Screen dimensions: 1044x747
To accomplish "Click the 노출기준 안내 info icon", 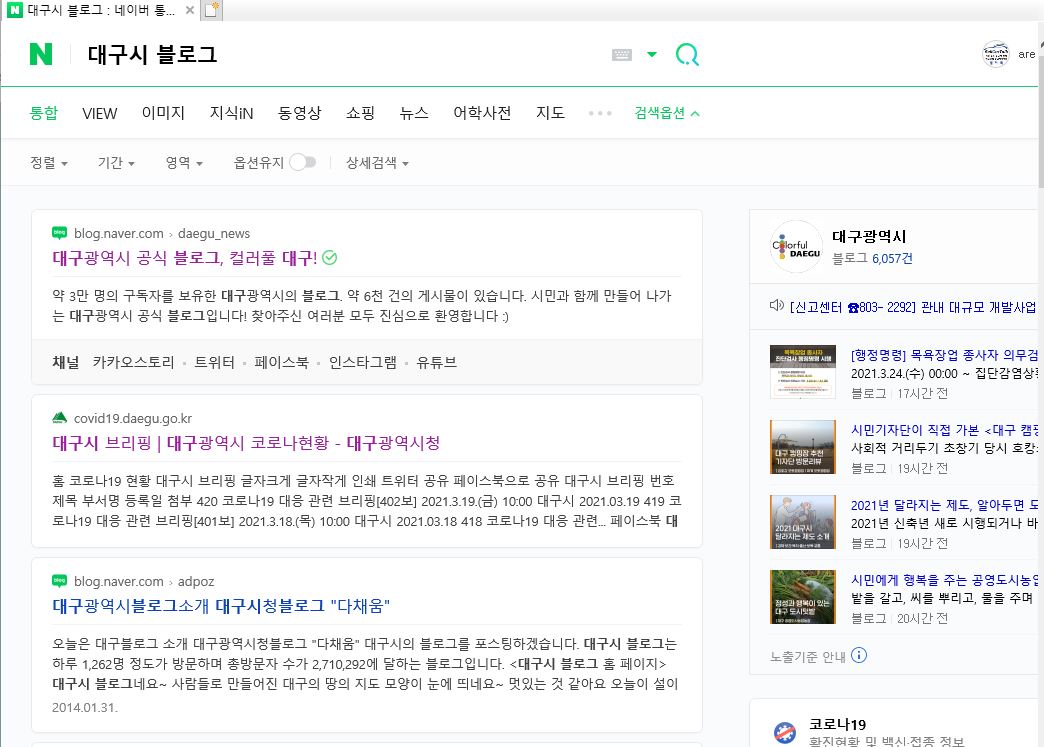I will pyautogui.click(x=859, y=656).
